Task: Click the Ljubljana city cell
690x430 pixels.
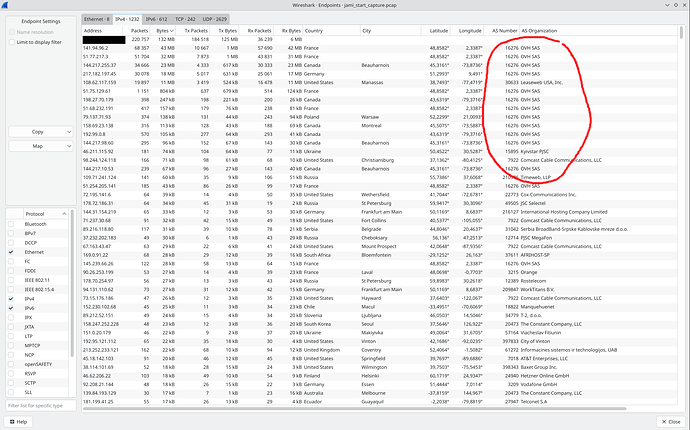Action: pyautogui.click(x=371, y=316)
